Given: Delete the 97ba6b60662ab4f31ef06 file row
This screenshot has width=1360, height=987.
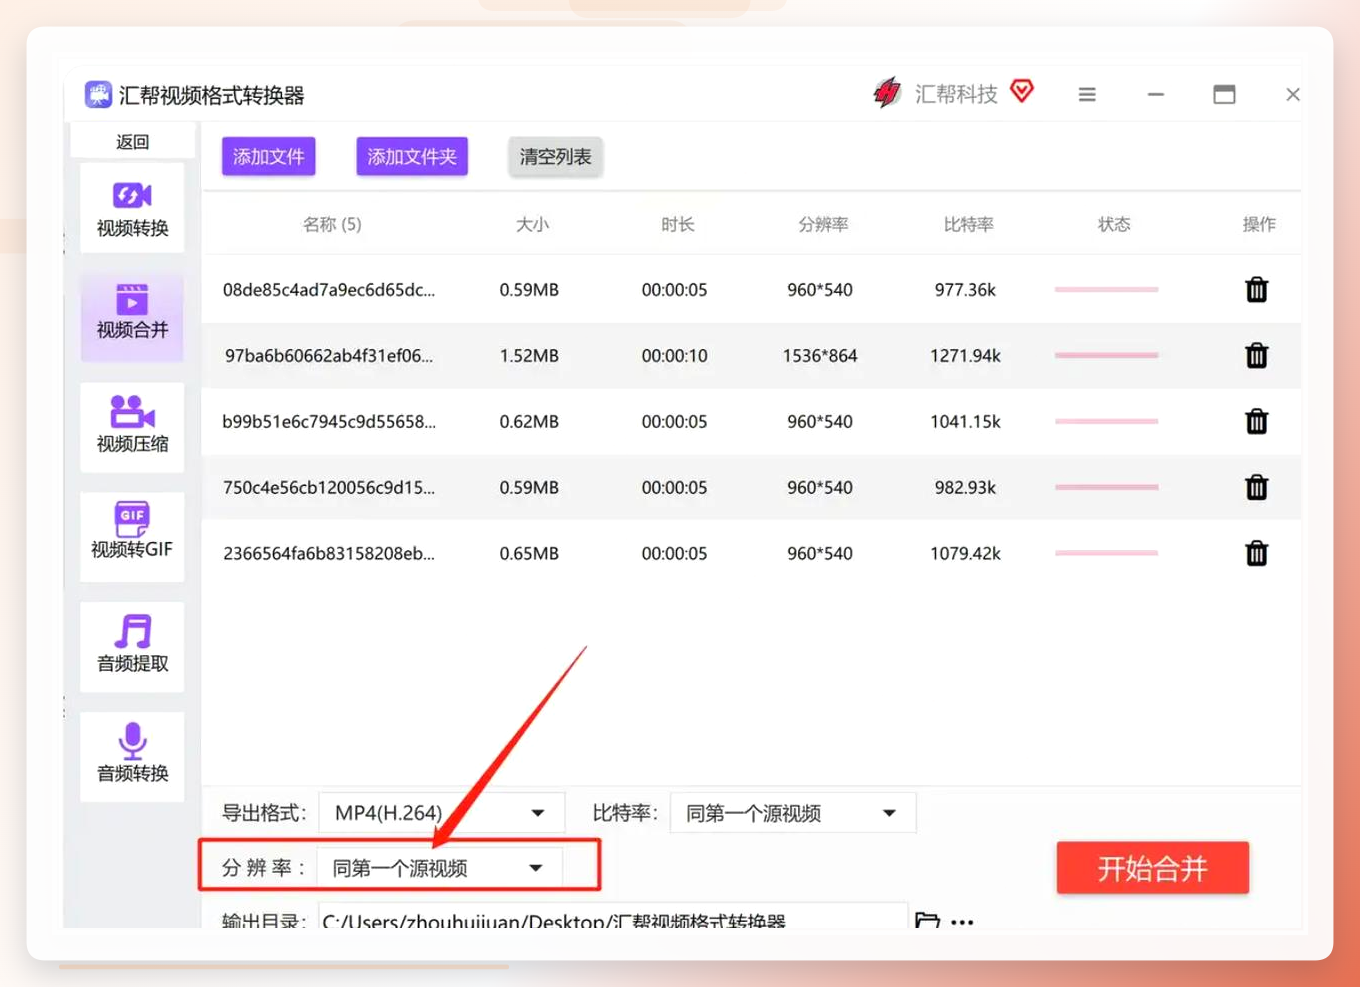Looking at the screenshot, I should 1256,355.
